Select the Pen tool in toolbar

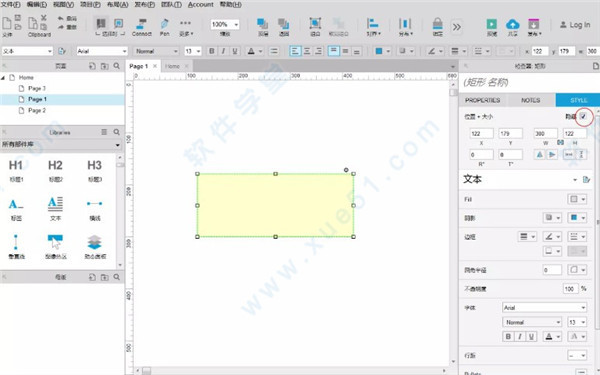pos(165,26)
